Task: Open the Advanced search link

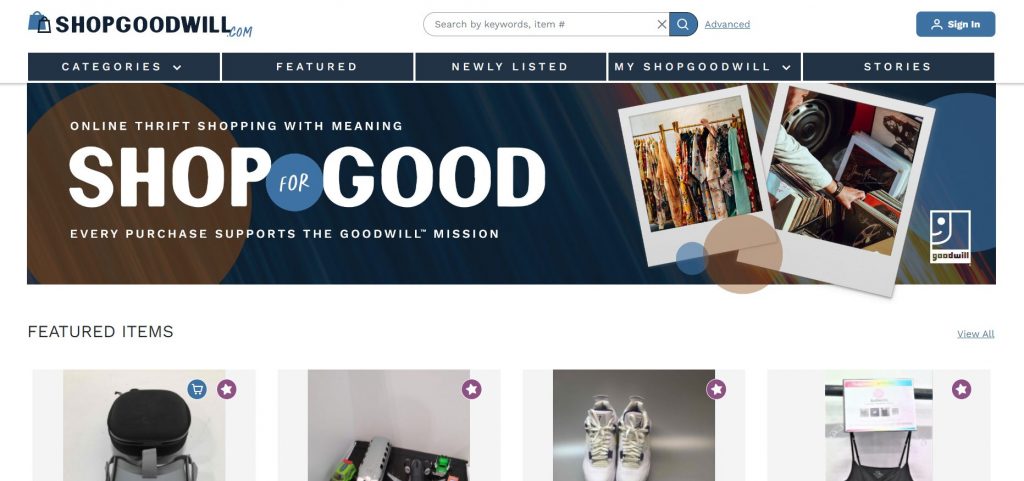Action: click(727, 24)
